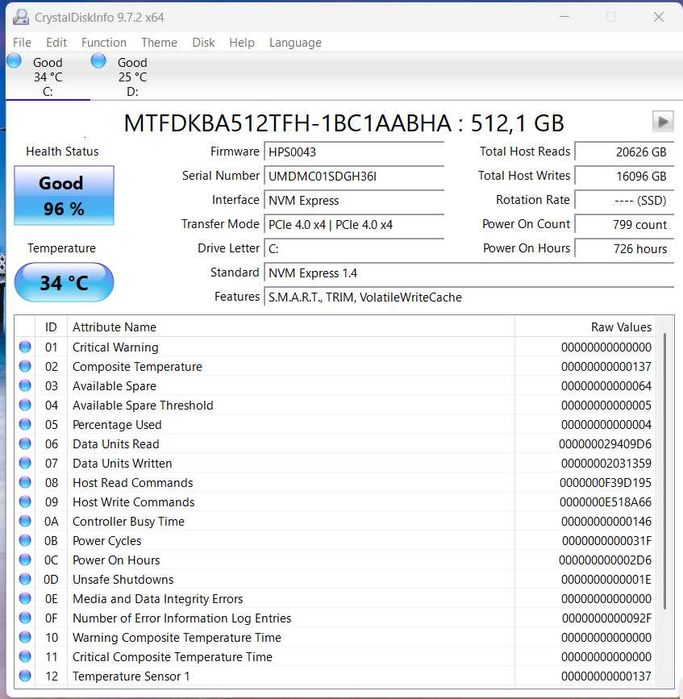Switch to the D: drive tab
Image resolution: width=683 pixels, height=699 pixels.
(132, 77)
